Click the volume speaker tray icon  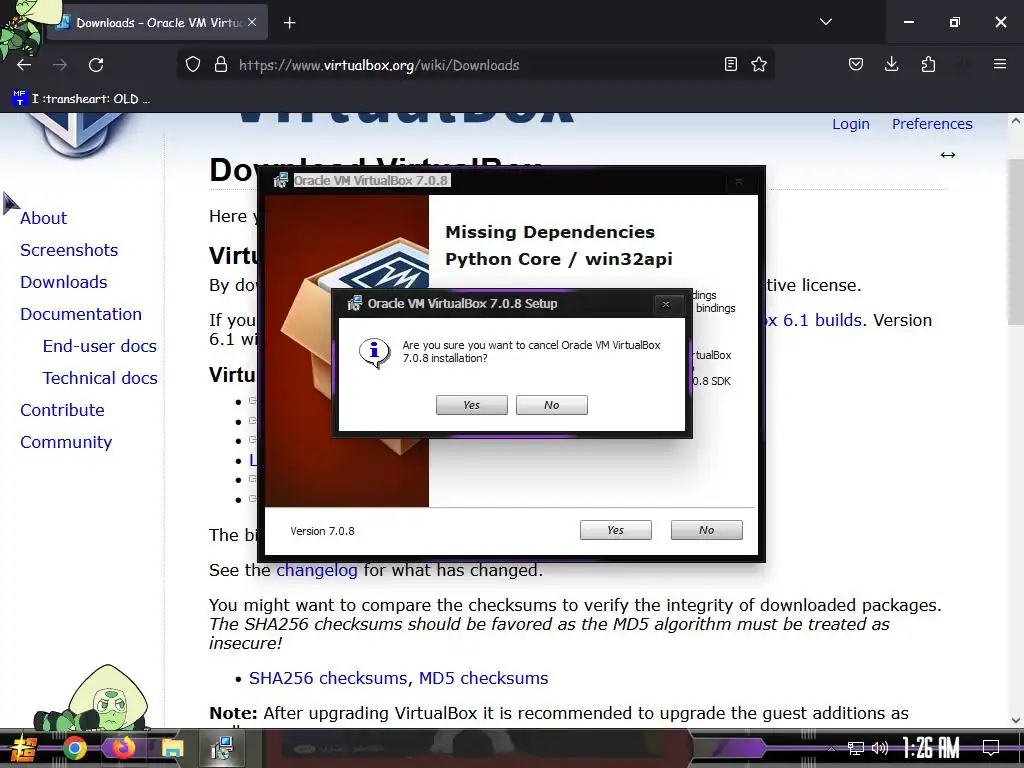click(x=880, y=748)
